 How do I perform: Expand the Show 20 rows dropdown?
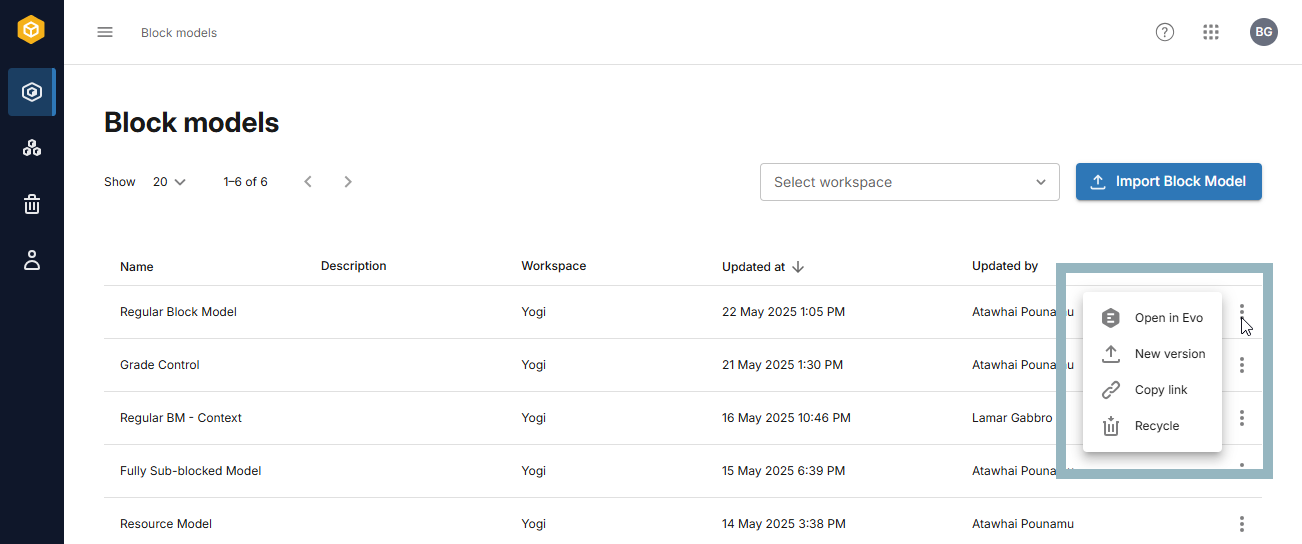169,182
